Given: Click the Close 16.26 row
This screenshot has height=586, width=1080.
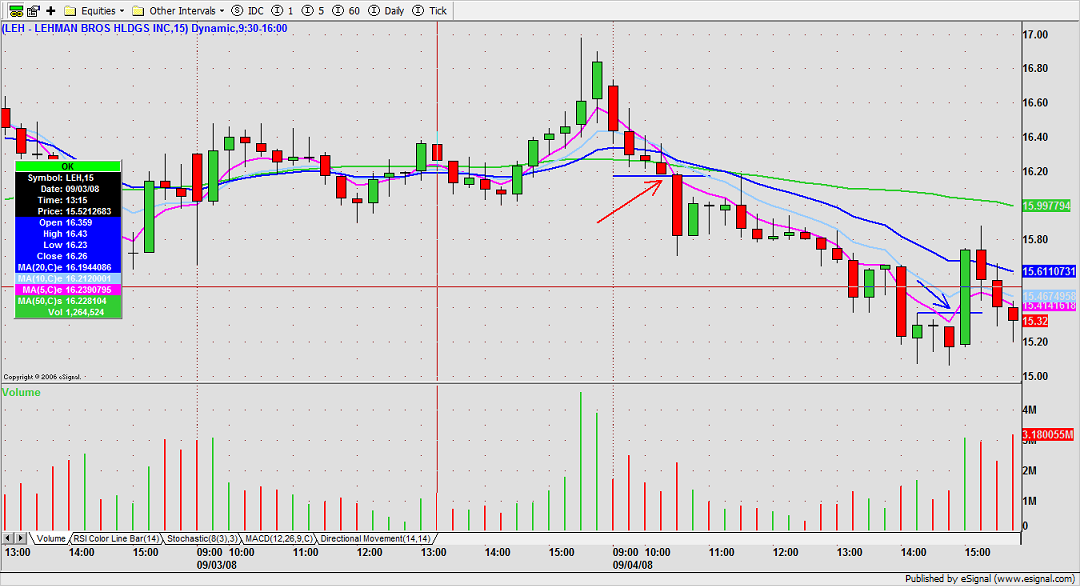Looking at the screenshot, I should 68,256.
